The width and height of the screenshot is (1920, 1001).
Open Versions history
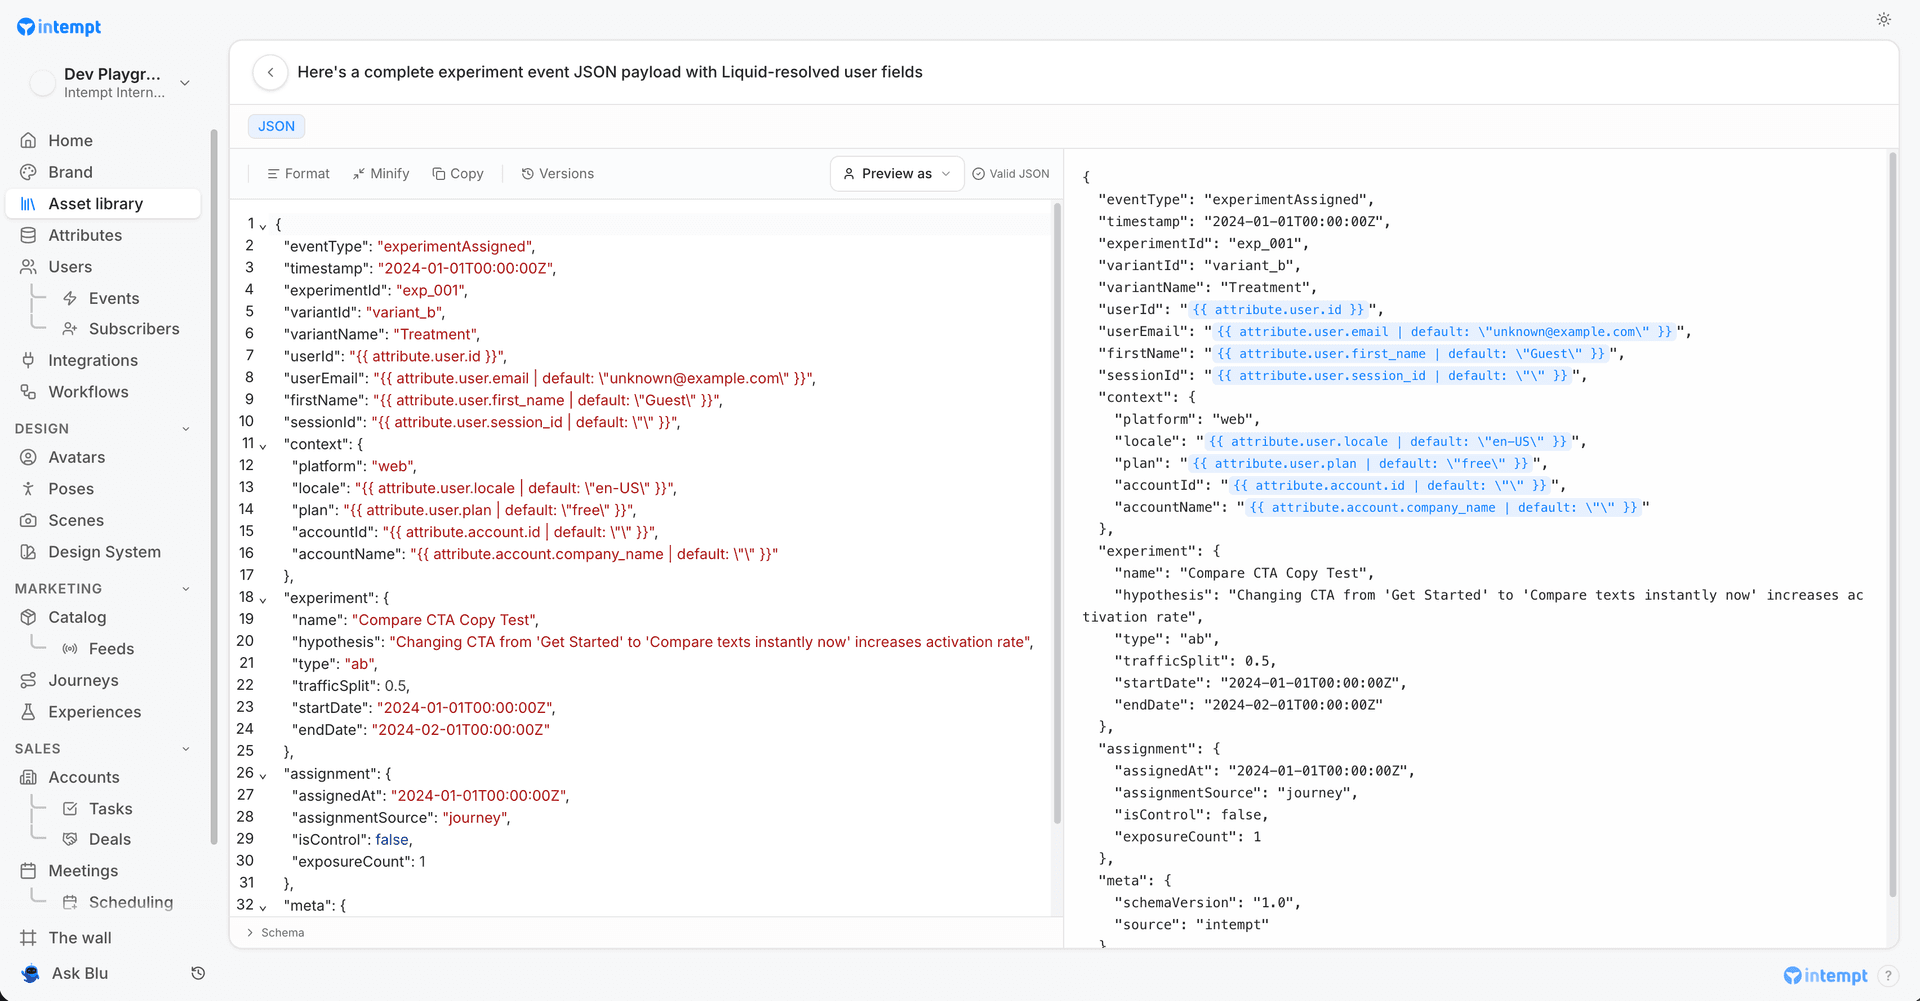tap(557, 174)
